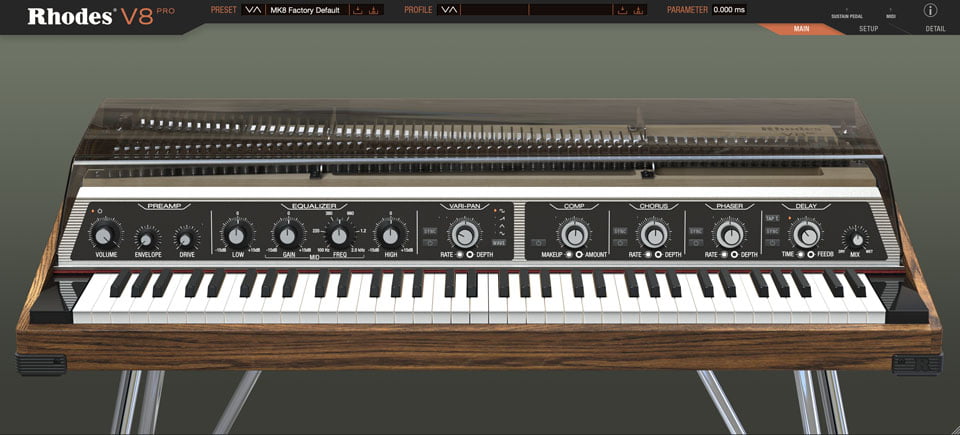The height and width of the screenshot is (435, 960).
Task: Click the preset export icon
Action: click(x=374, y=10)
